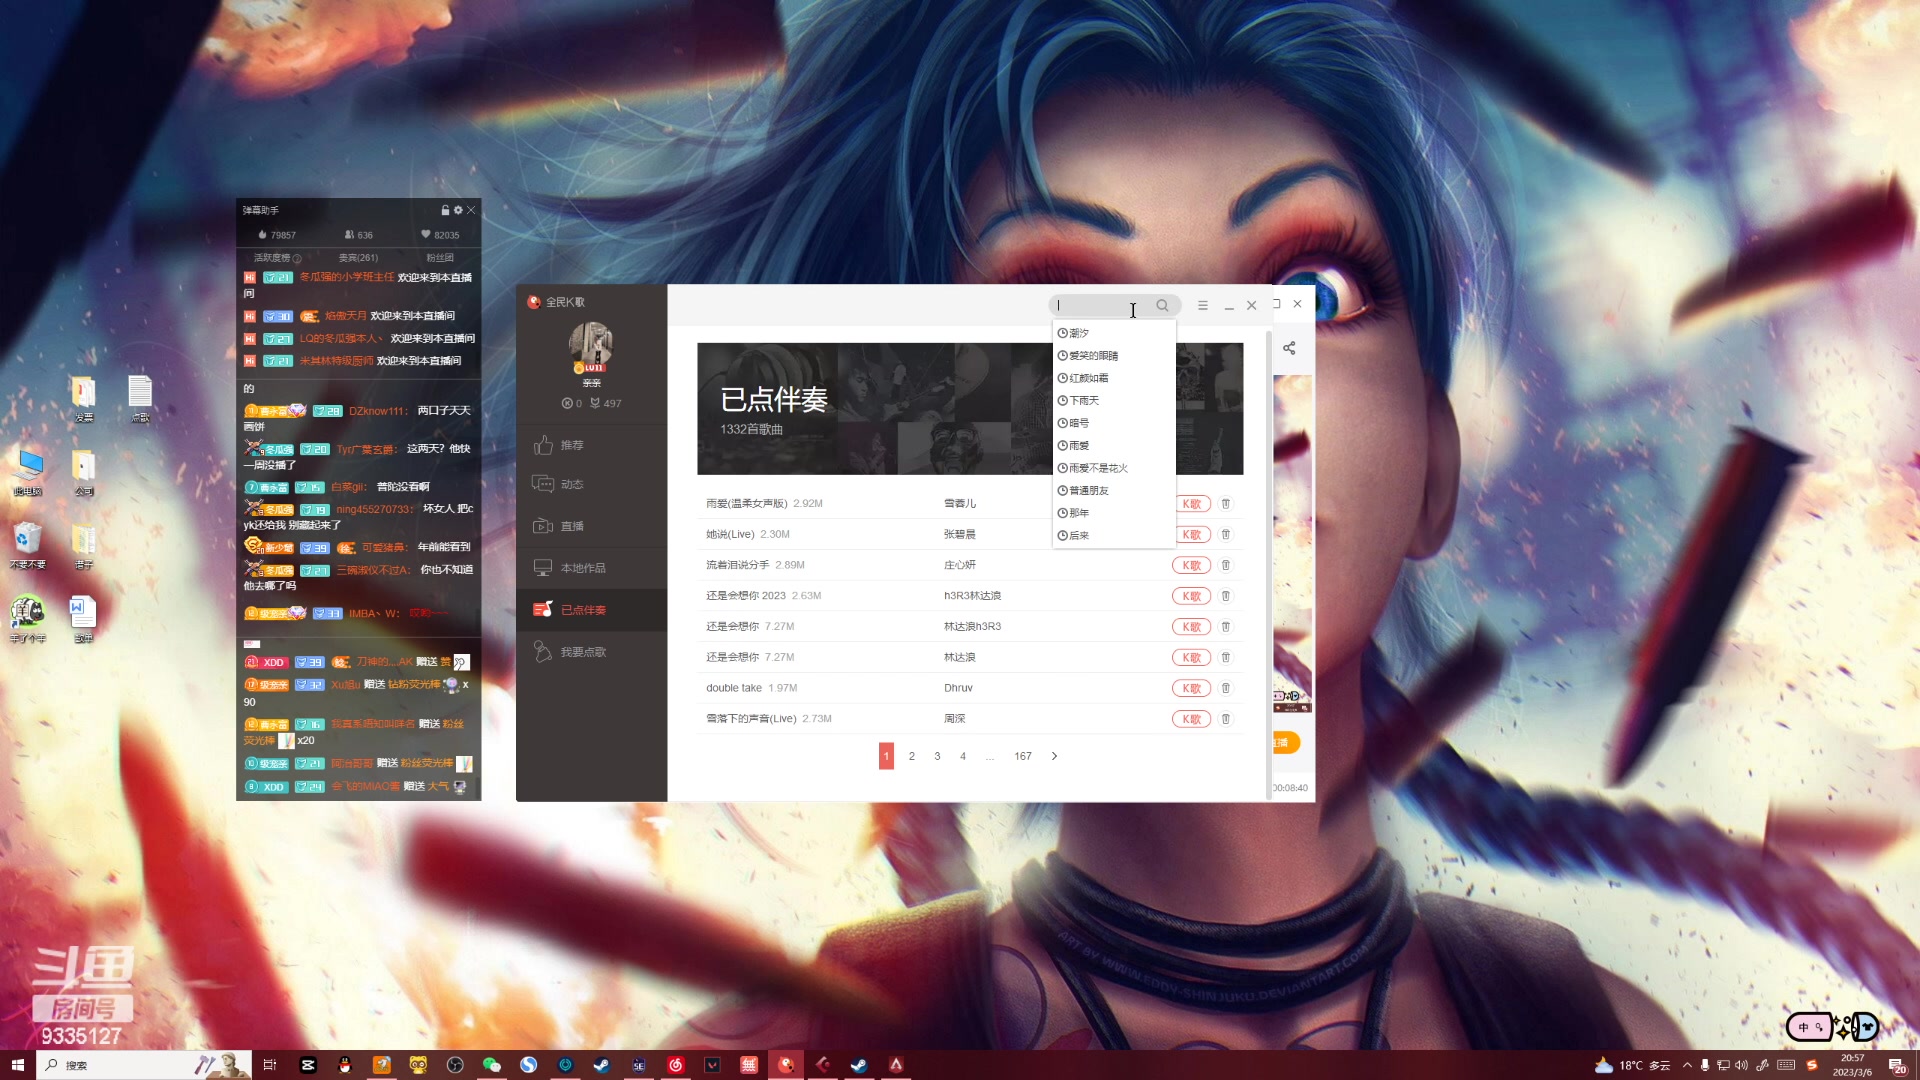Viewport: 1920px width, 1080px height.
Task: Click help question mark beside 活跃度榜
Action: [297, 258]
